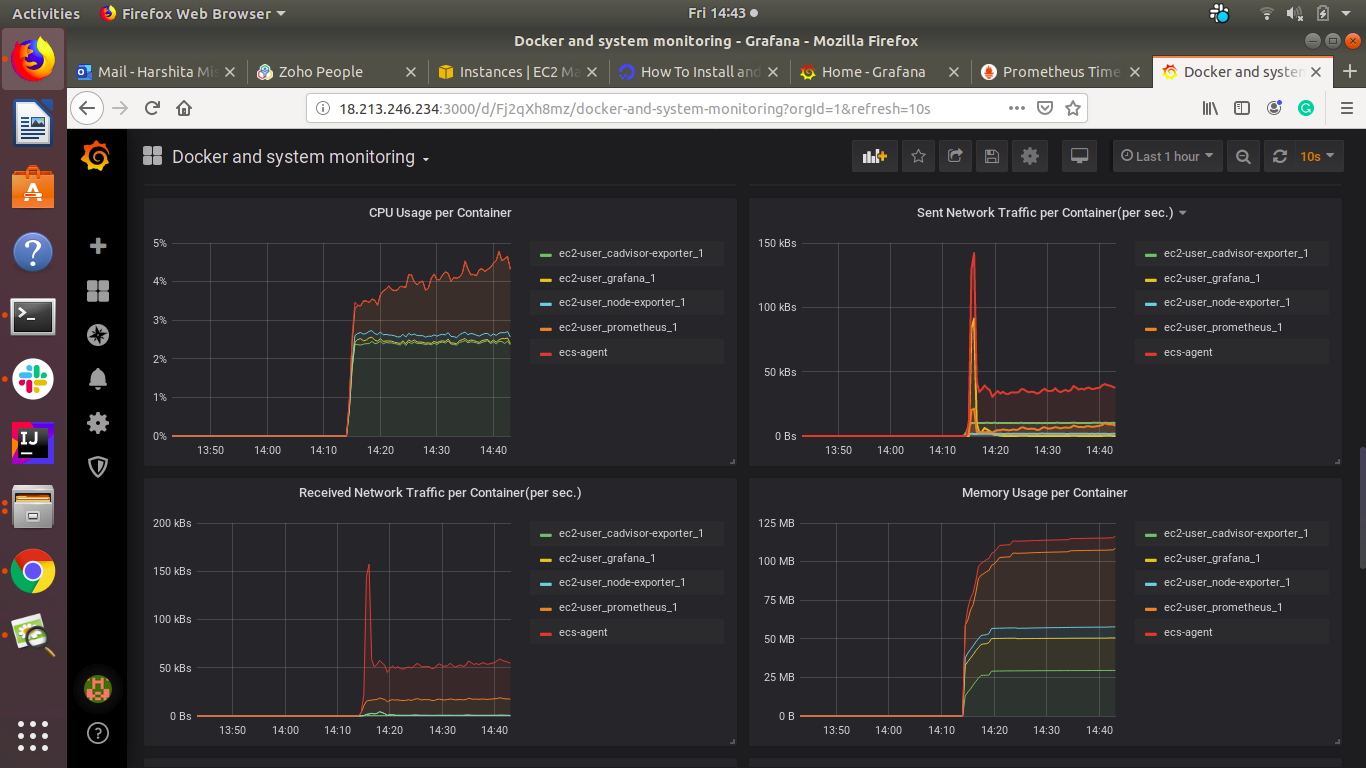Cycle view mode with monitor icon

(1079, 156)
